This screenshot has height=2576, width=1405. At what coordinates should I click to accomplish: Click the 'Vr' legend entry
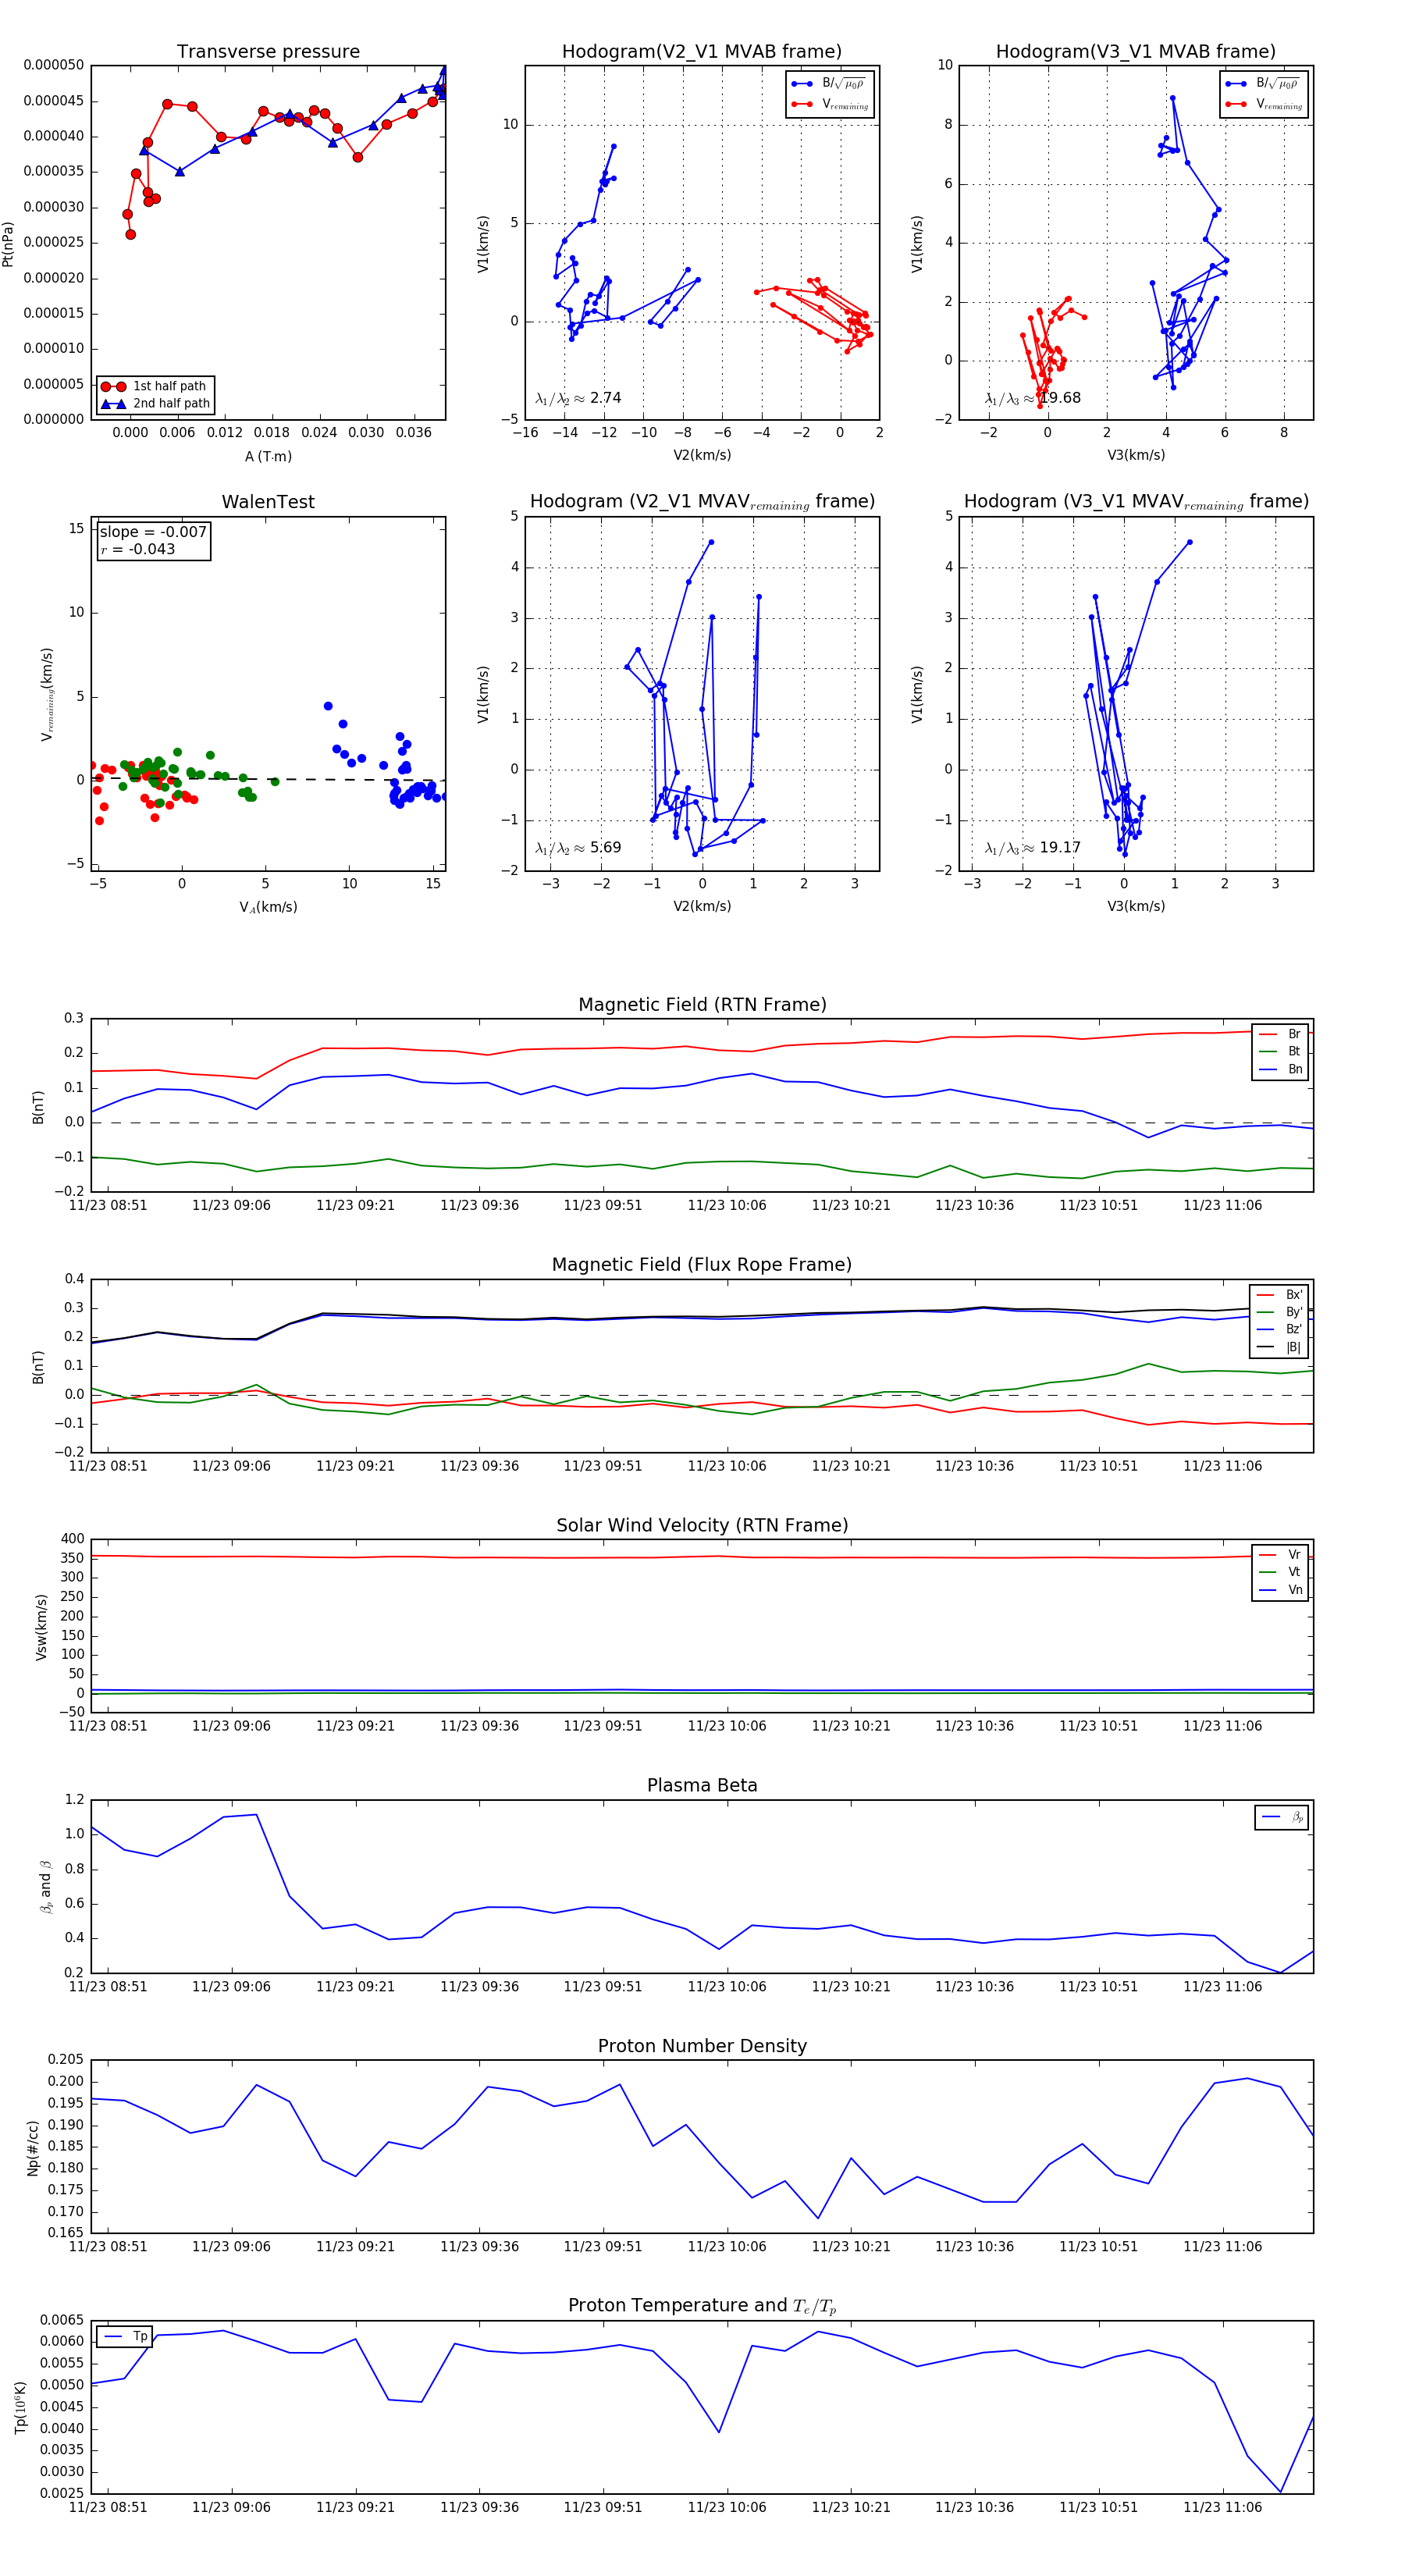[x=1281, y=1555]
